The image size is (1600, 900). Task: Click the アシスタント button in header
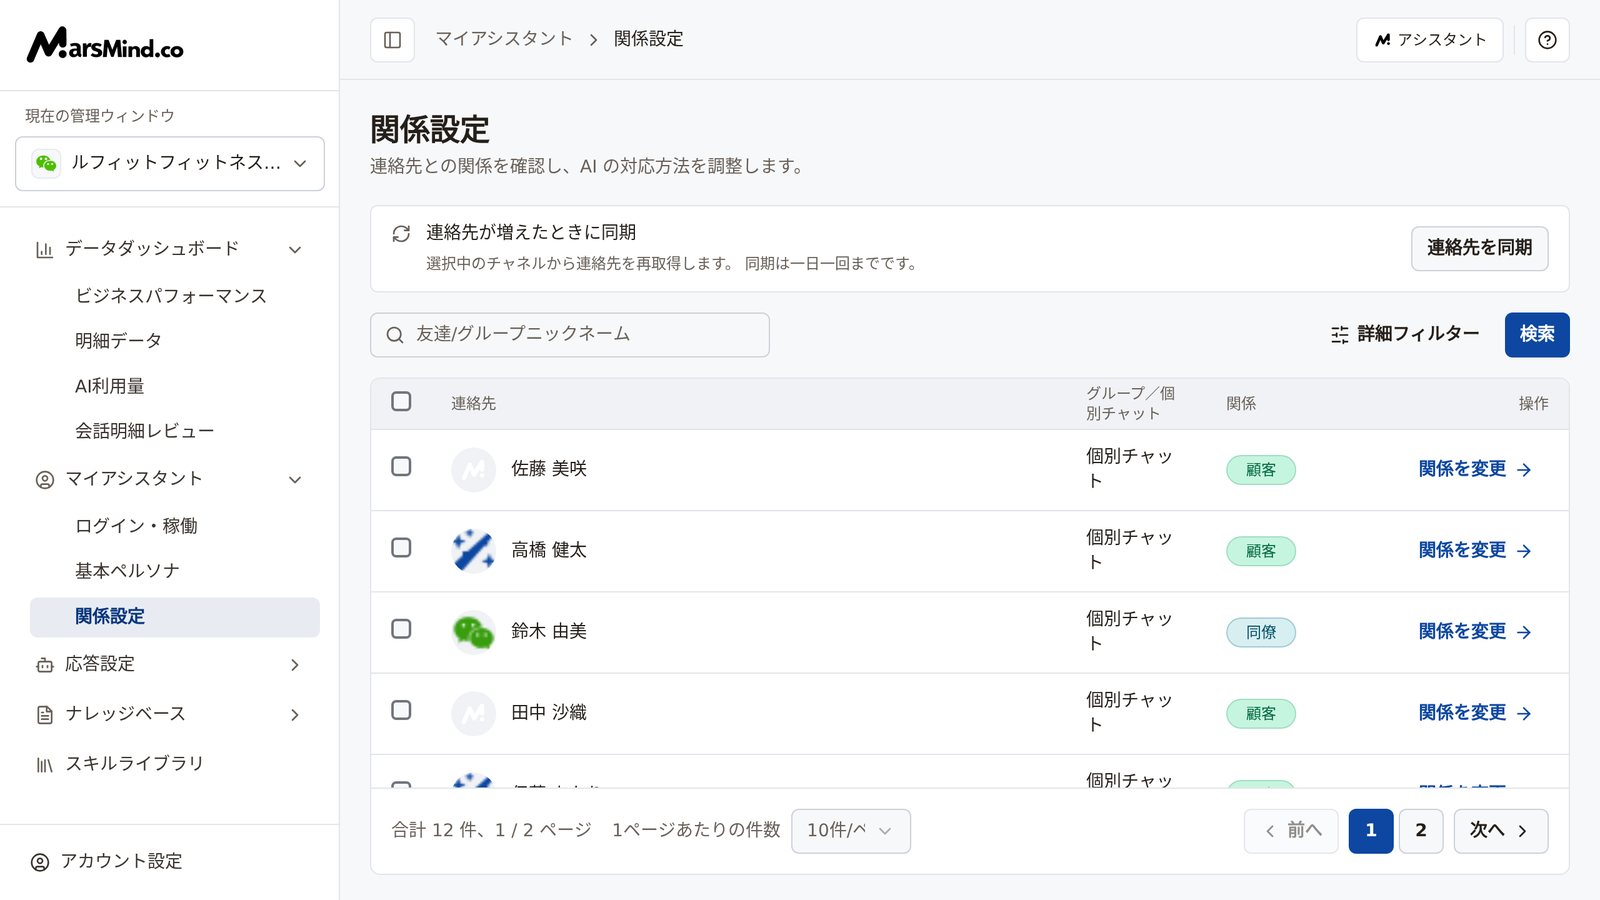(x=1430, y=40)
